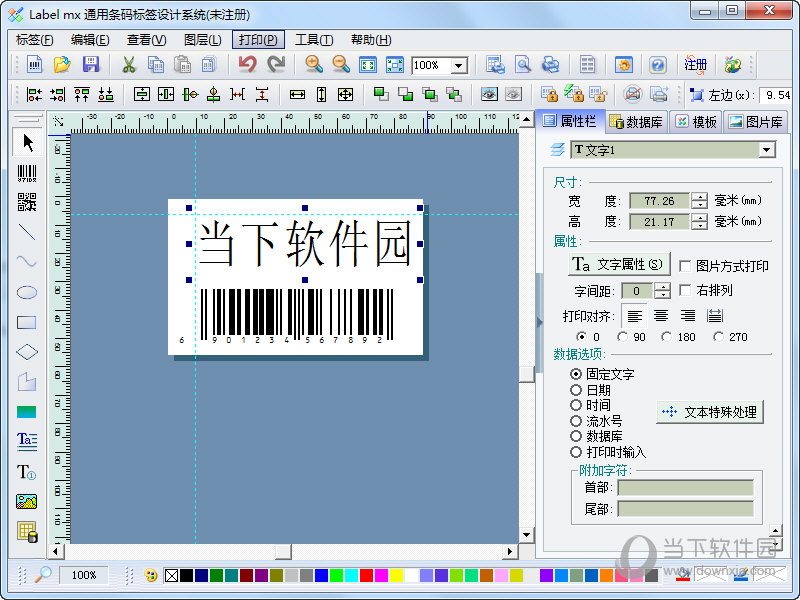Viewport: 800px width, 600px height.
Task: Switch to the 图片库 tab
Action: coord(756,122)
